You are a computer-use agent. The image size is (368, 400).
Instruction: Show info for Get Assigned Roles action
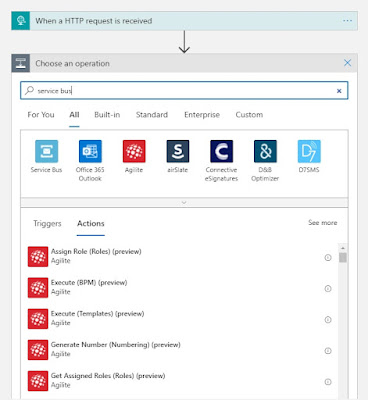coord(328,382)
